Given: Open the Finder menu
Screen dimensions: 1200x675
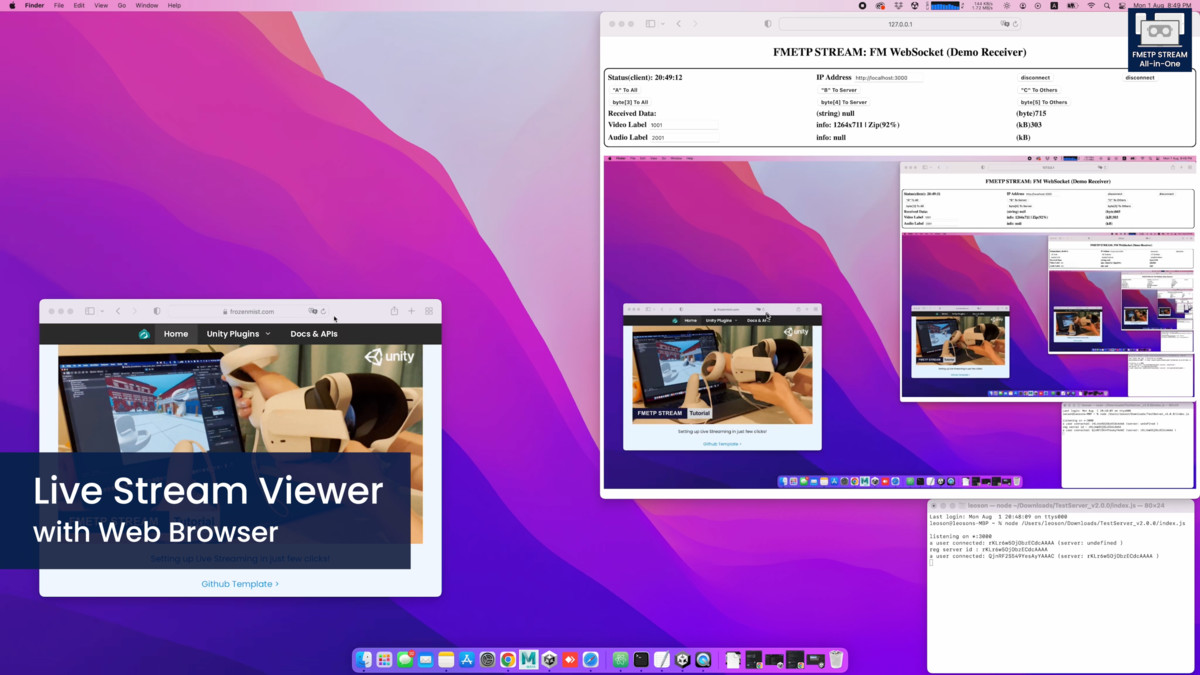Looking at the screenshot, I should (35, 5).
